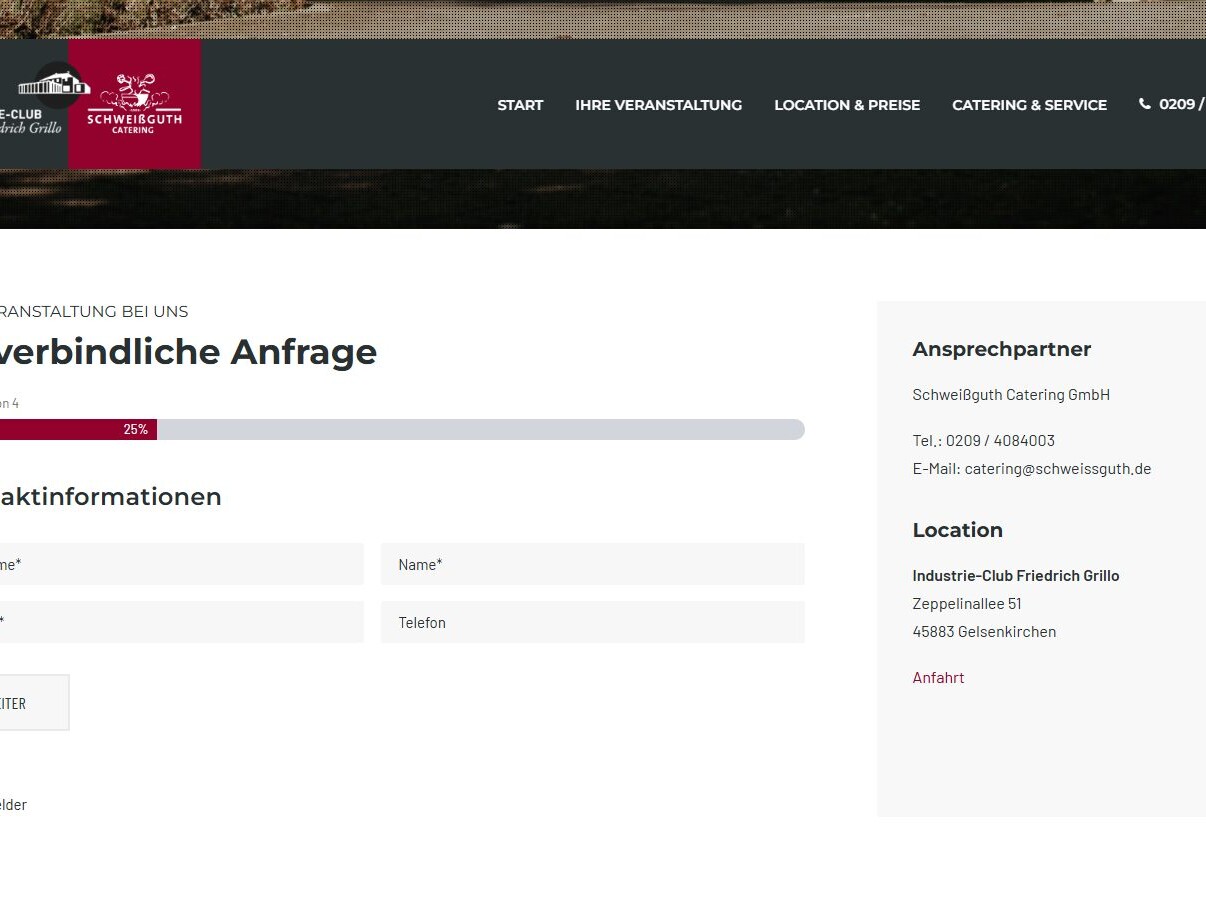The image size is (1206, 905).
Task: Click the Schweißguth Catering logo
Action: pyautogui.click(x=134, y=104)
